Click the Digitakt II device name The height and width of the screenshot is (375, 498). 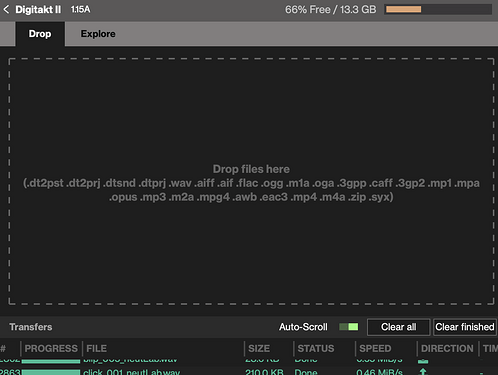coord(38,9)
